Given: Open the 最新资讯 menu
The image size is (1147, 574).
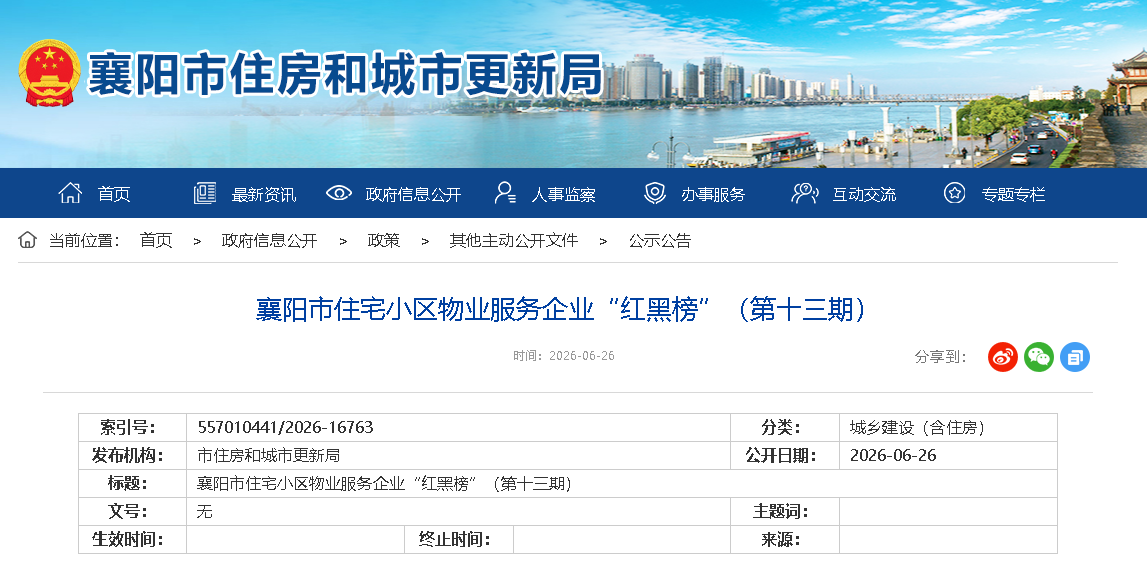Looking at the screenshot, I should (264, 195).
